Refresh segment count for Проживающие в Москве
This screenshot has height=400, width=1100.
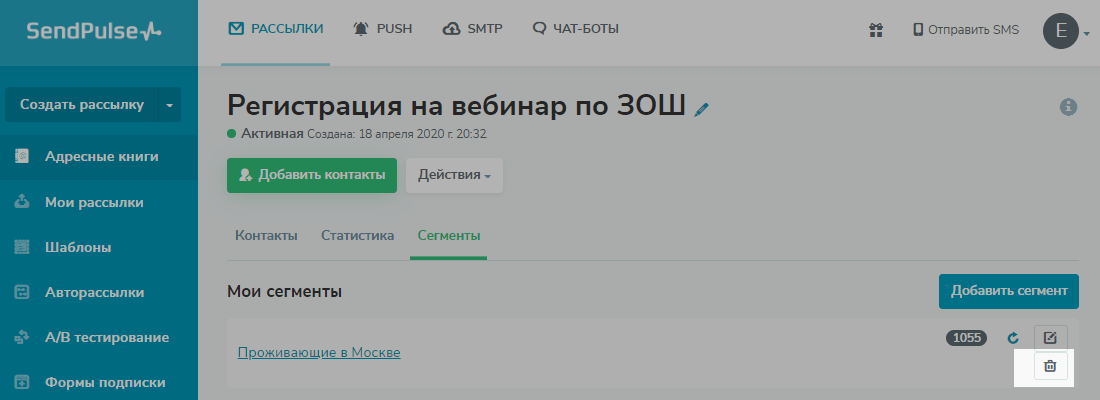[1013, 338]
